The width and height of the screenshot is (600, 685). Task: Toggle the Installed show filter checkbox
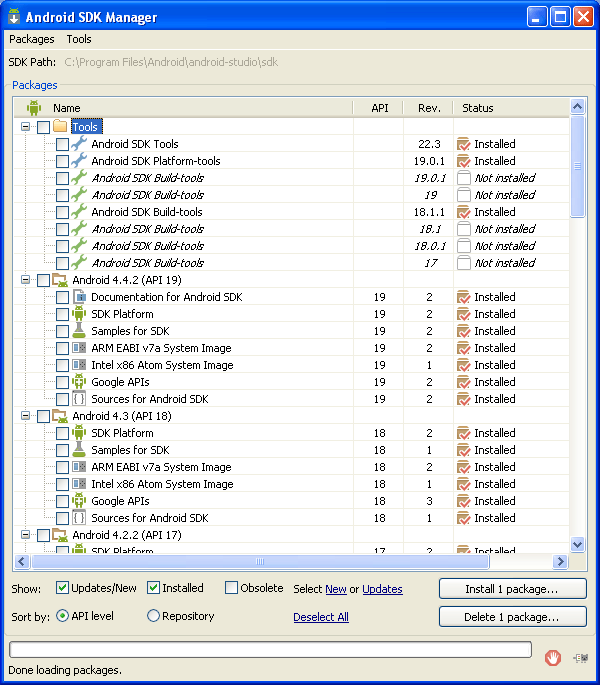pyautogui.click(x=153, y=588)
